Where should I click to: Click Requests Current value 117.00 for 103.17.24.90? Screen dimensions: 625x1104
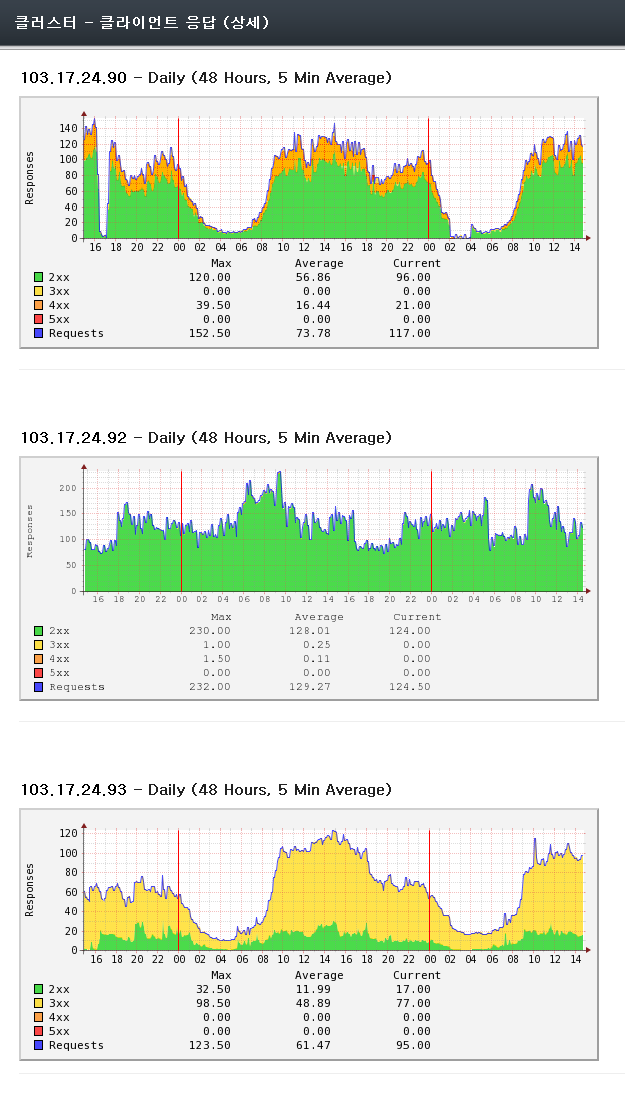tap(410, 334)
